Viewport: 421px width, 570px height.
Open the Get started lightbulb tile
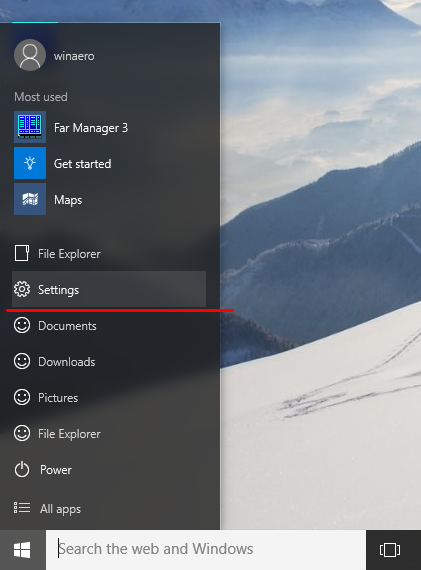pos(30,163)
